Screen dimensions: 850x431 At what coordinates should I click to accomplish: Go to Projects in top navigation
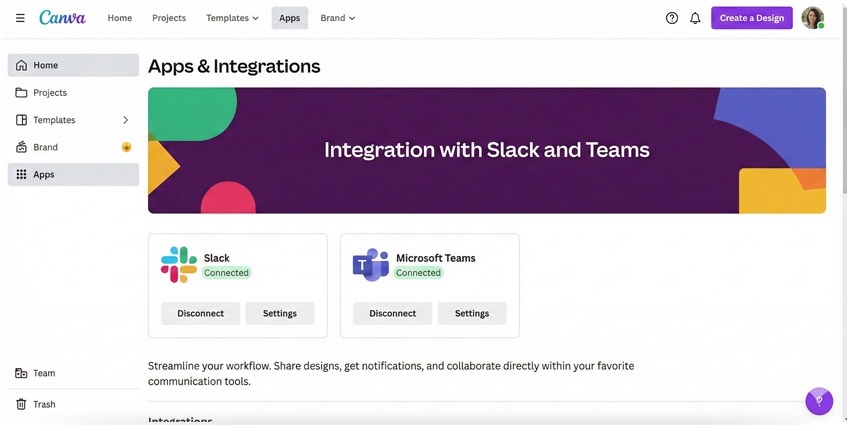pyautogui.click(x=169, y=18)
